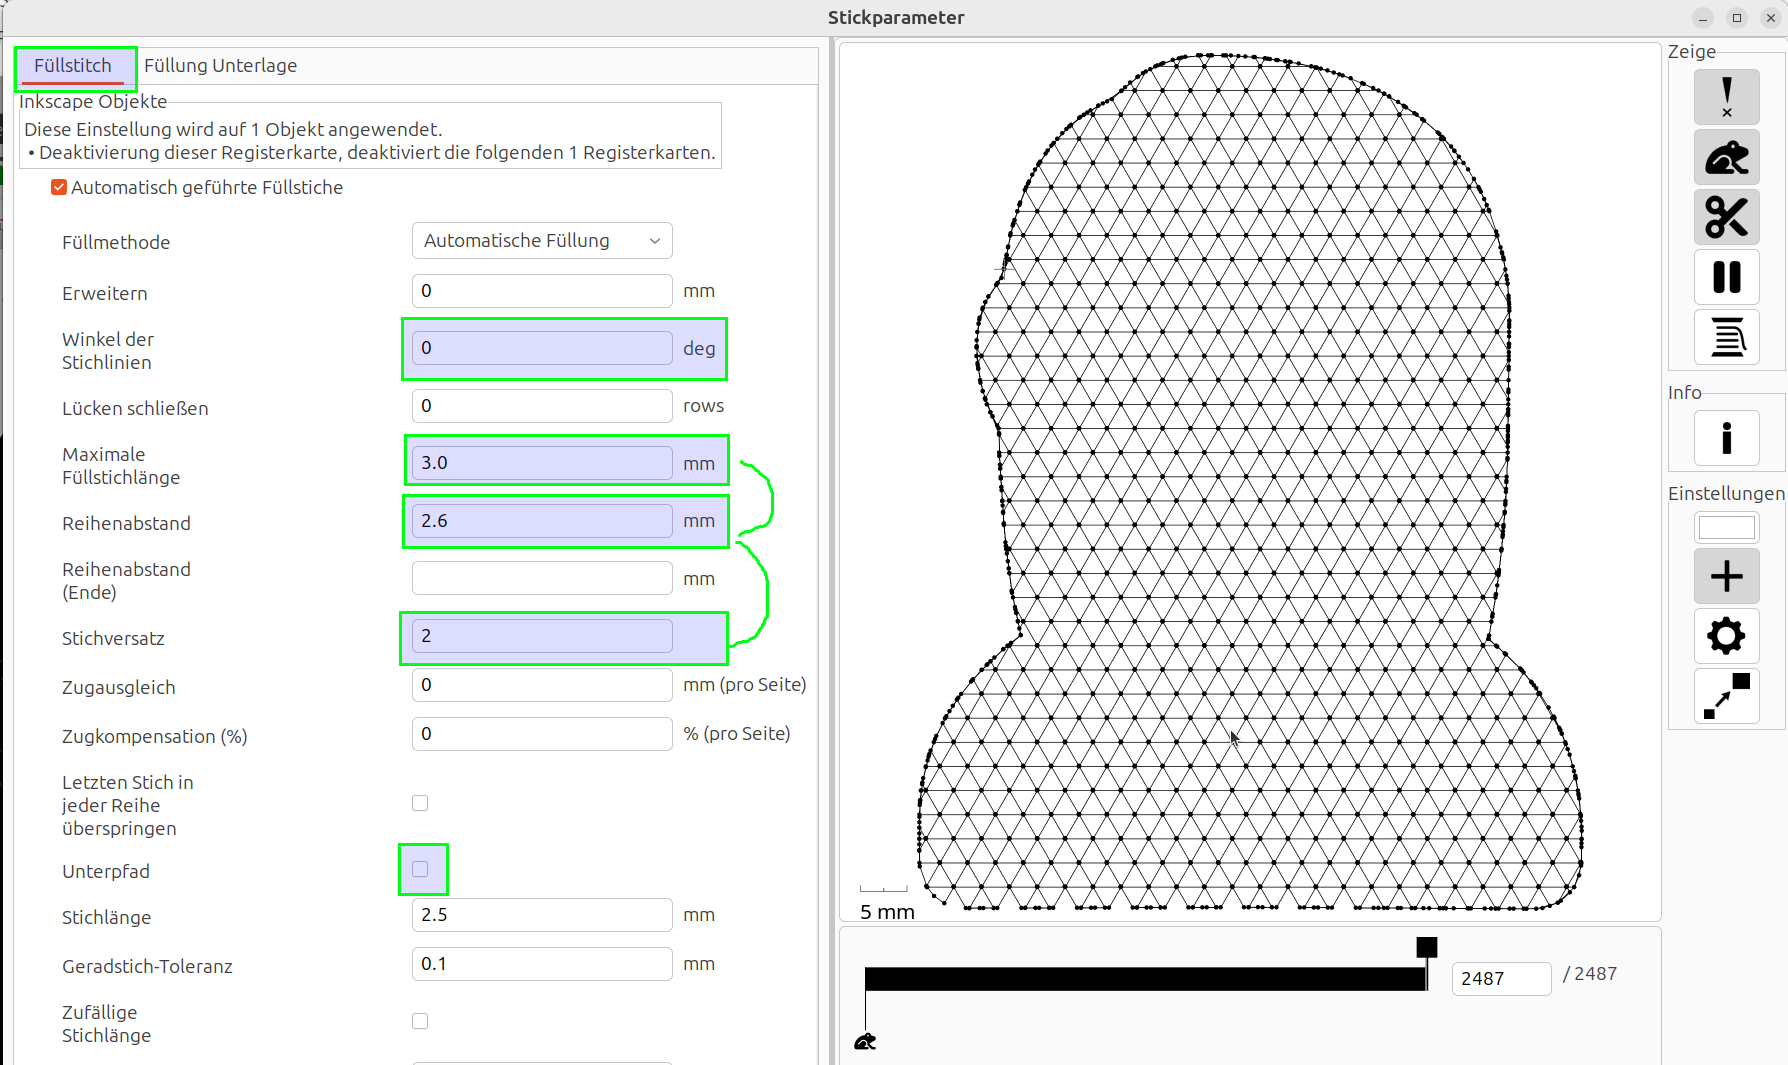Image resolution: width=1788 pixels, height=1065 pixels.
Task: Click the Zugausgleich input field
Action: click(542, 685)
